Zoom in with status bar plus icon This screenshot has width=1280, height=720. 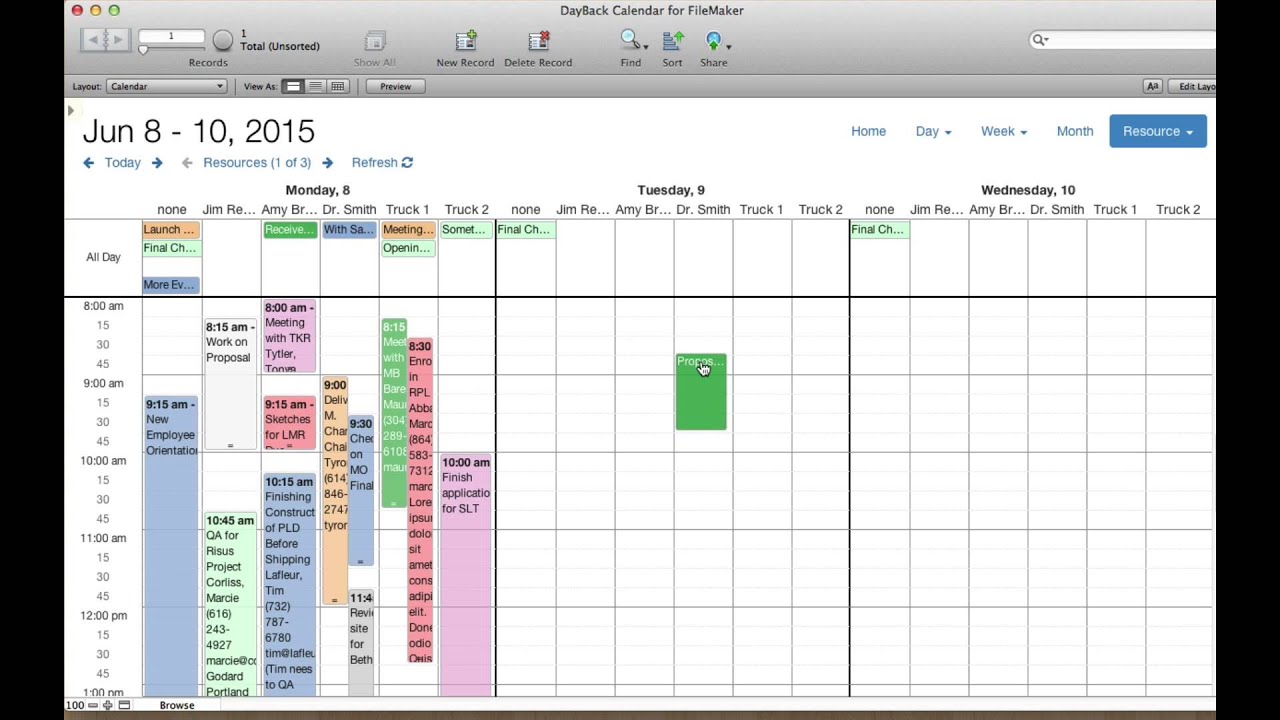click(x=108, y=705)
